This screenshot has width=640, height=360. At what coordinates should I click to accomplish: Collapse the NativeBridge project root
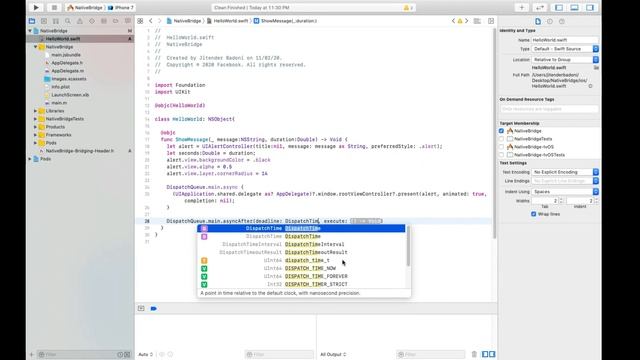pyautogui.click(x=30, y=31)
